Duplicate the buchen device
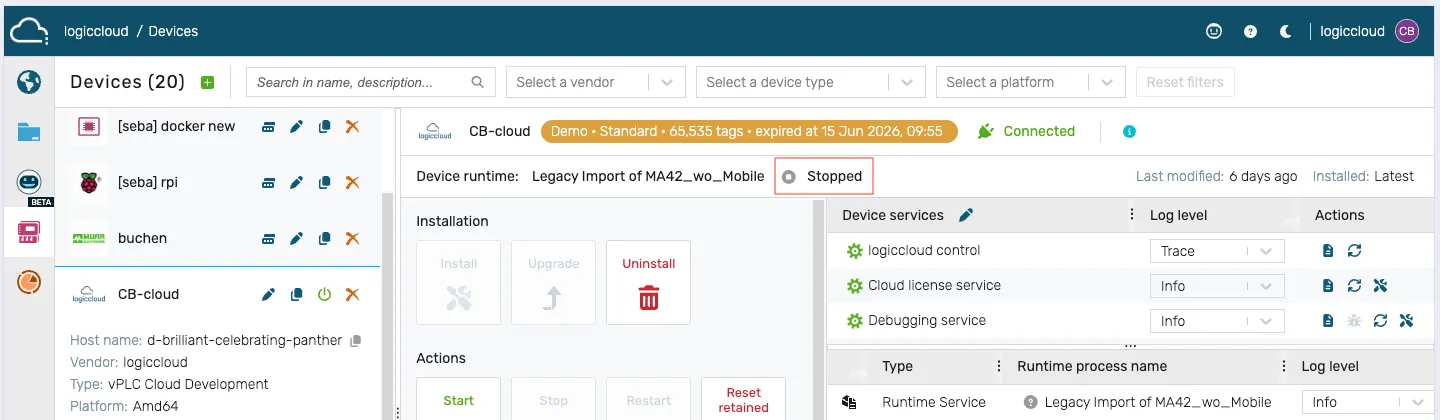The width and height of the screenshot is (1440, 420). [x=324, y=239]
